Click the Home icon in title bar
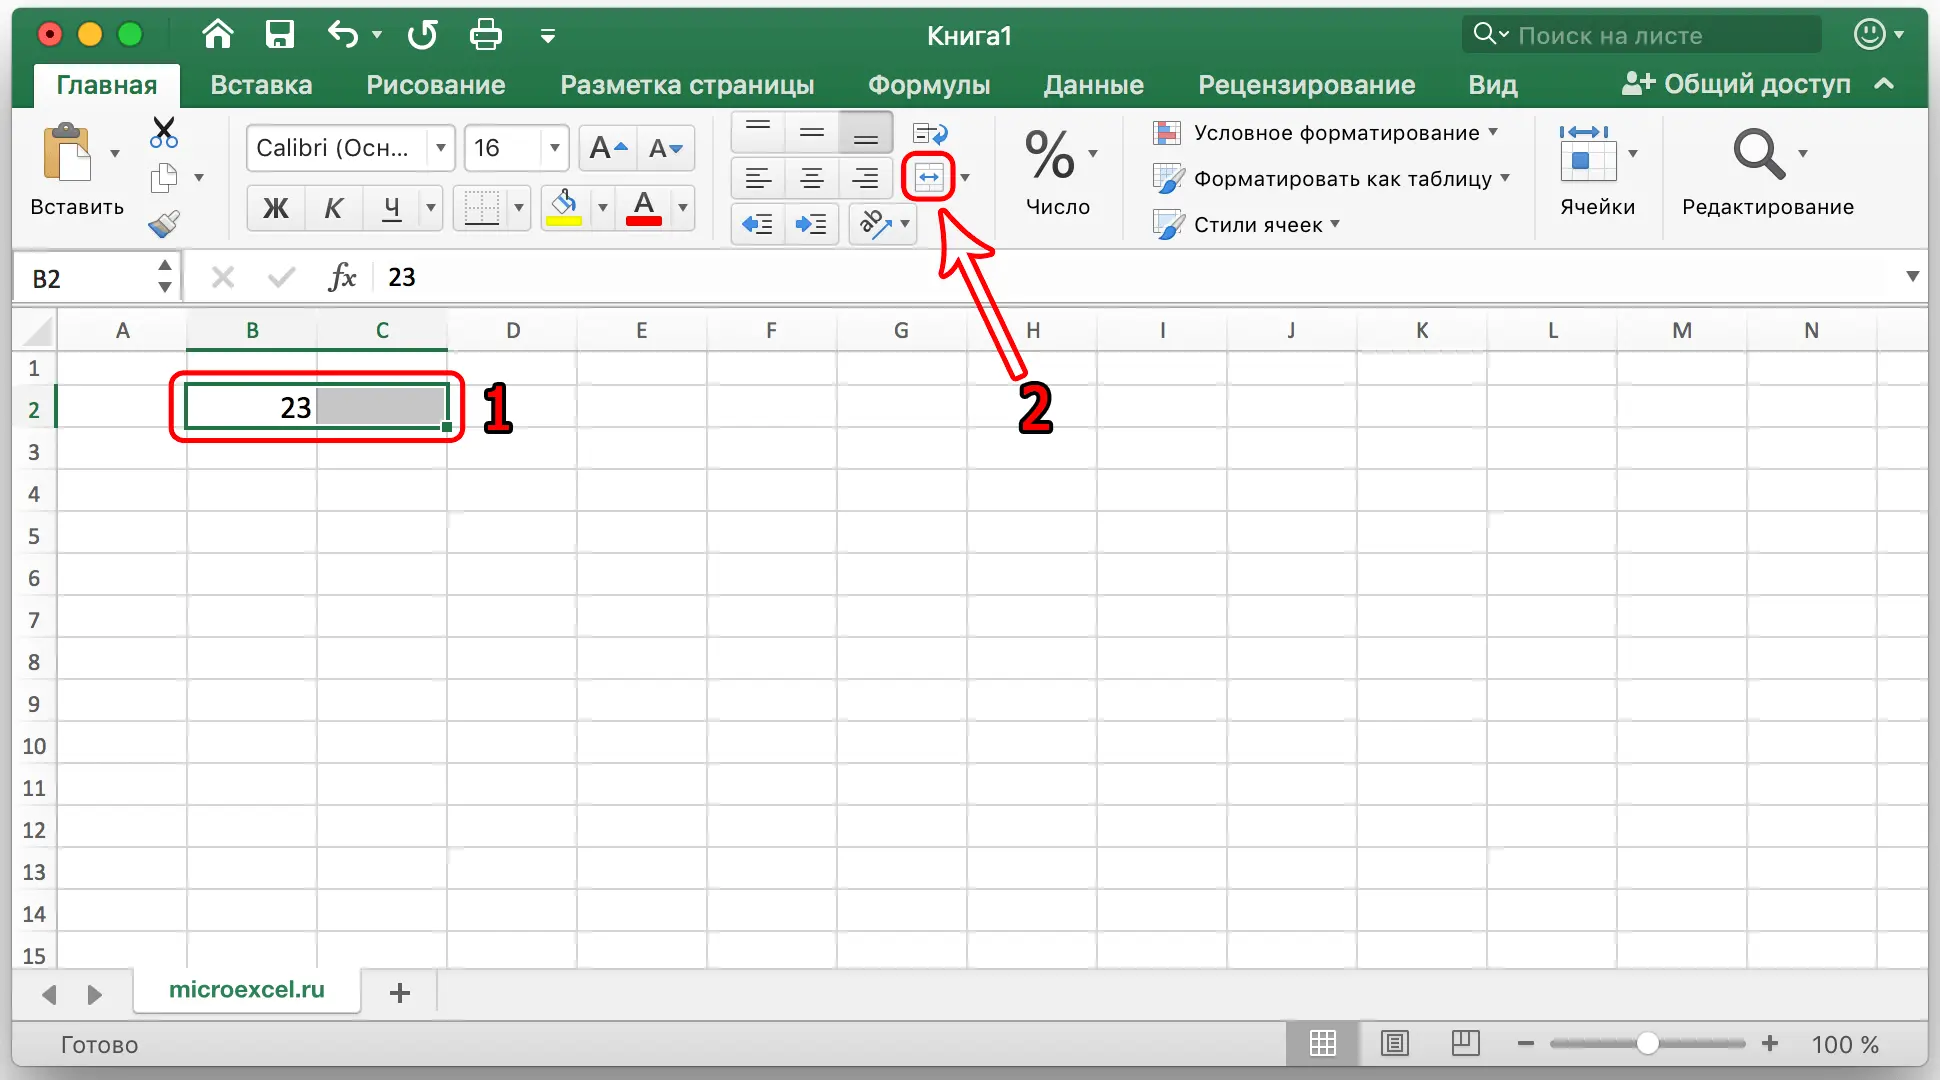 (217, 36)
